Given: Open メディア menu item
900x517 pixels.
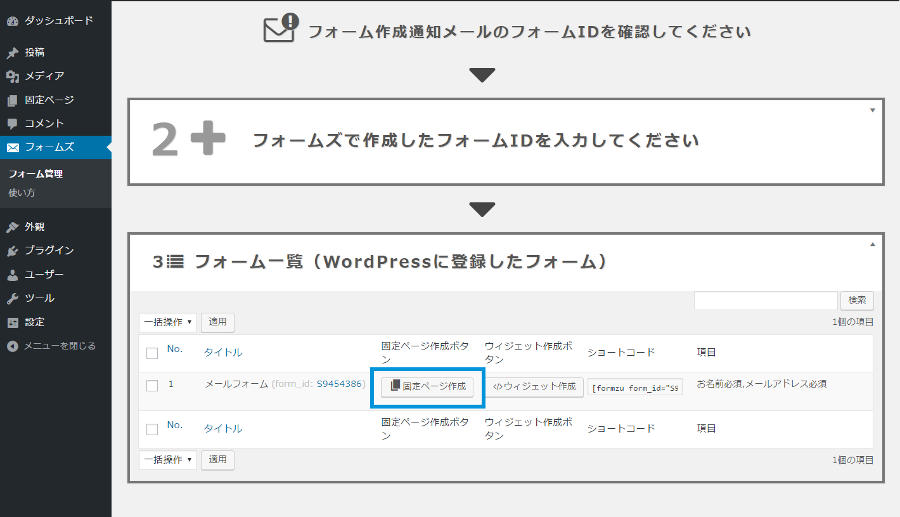Looking at the screenshot, I should [44, 76].
